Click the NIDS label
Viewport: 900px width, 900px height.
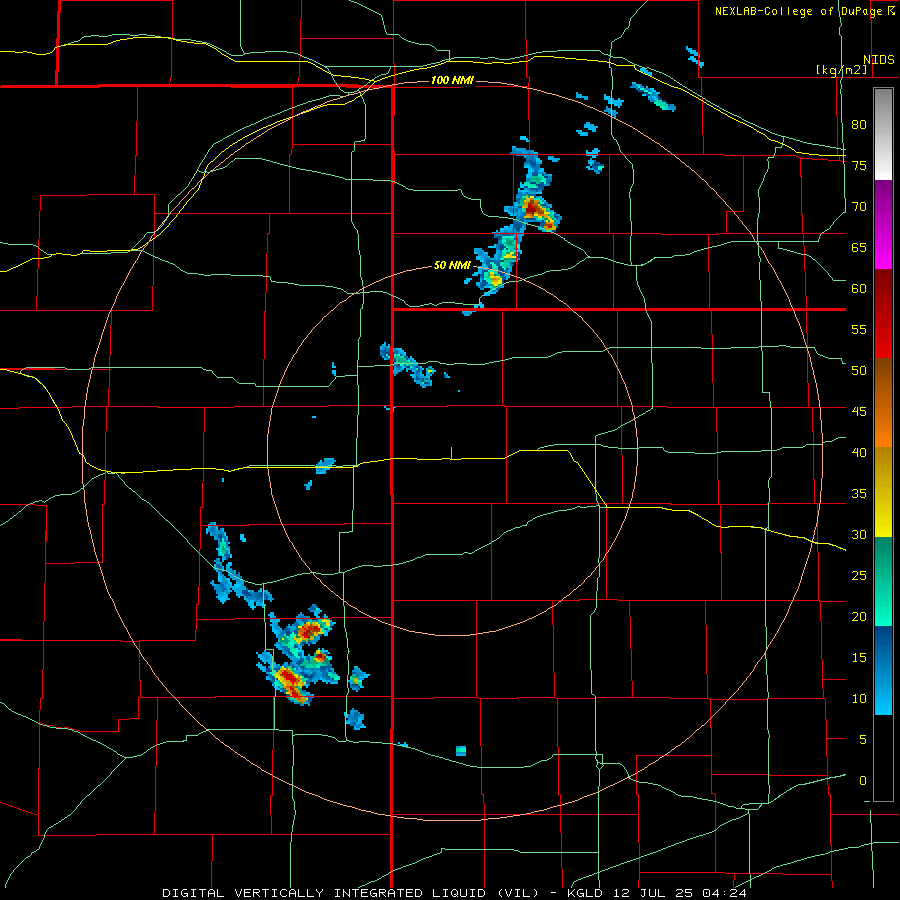(x=878, y=60)
